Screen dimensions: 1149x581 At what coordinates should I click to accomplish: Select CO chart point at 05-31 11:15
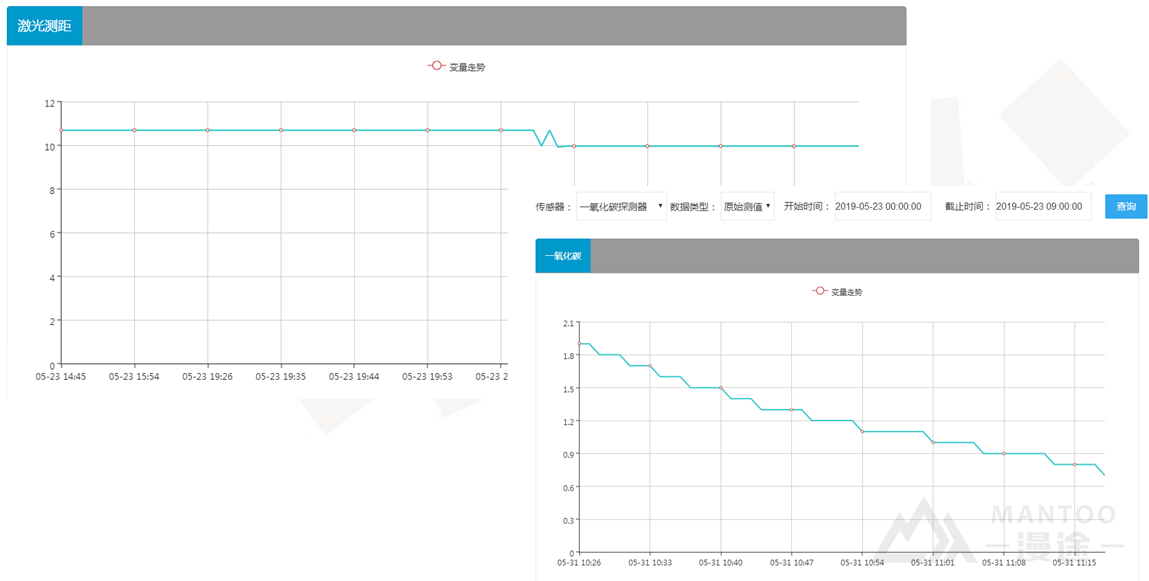[x=1075, y=464]
